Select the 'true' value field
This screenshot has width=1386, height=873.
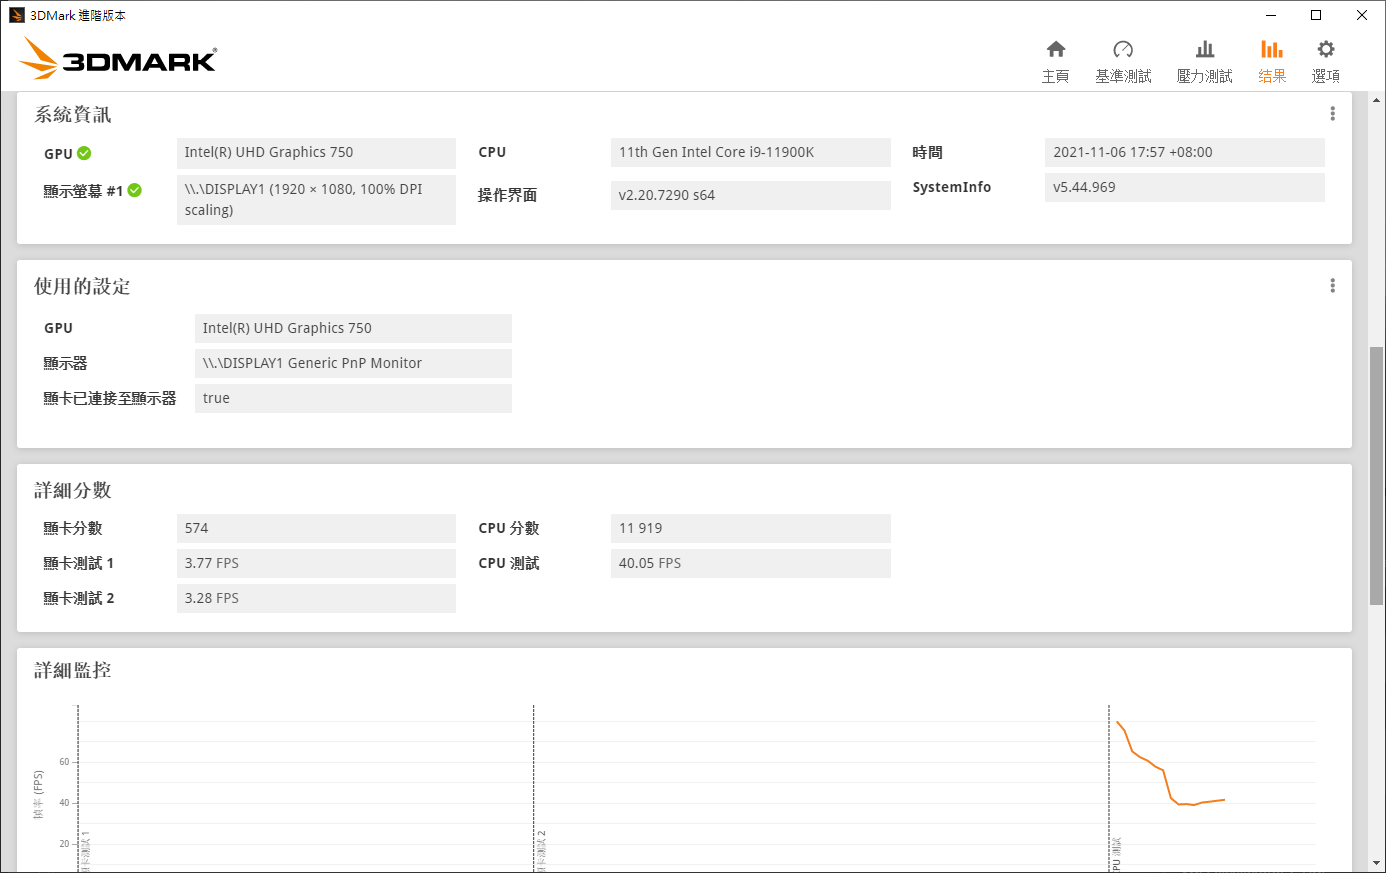[353, 398]
